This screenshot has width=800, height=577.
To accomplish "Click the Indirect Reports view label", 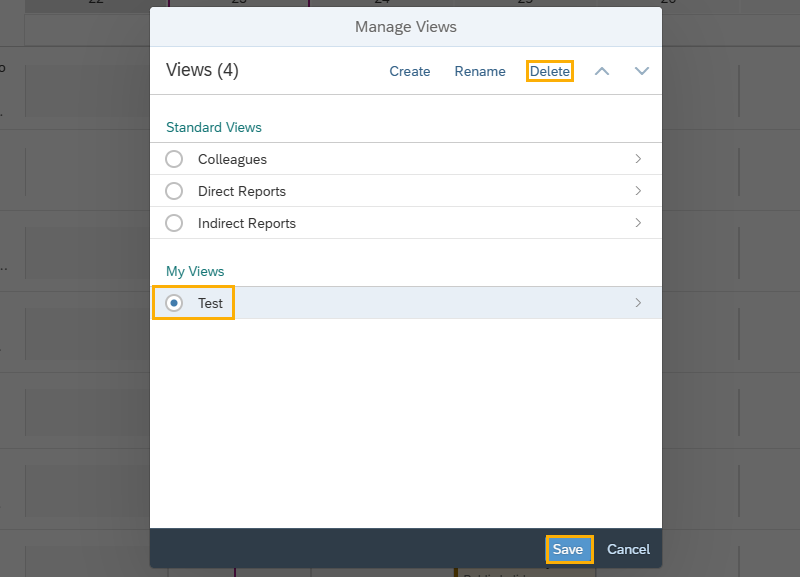I will point(247,223).
